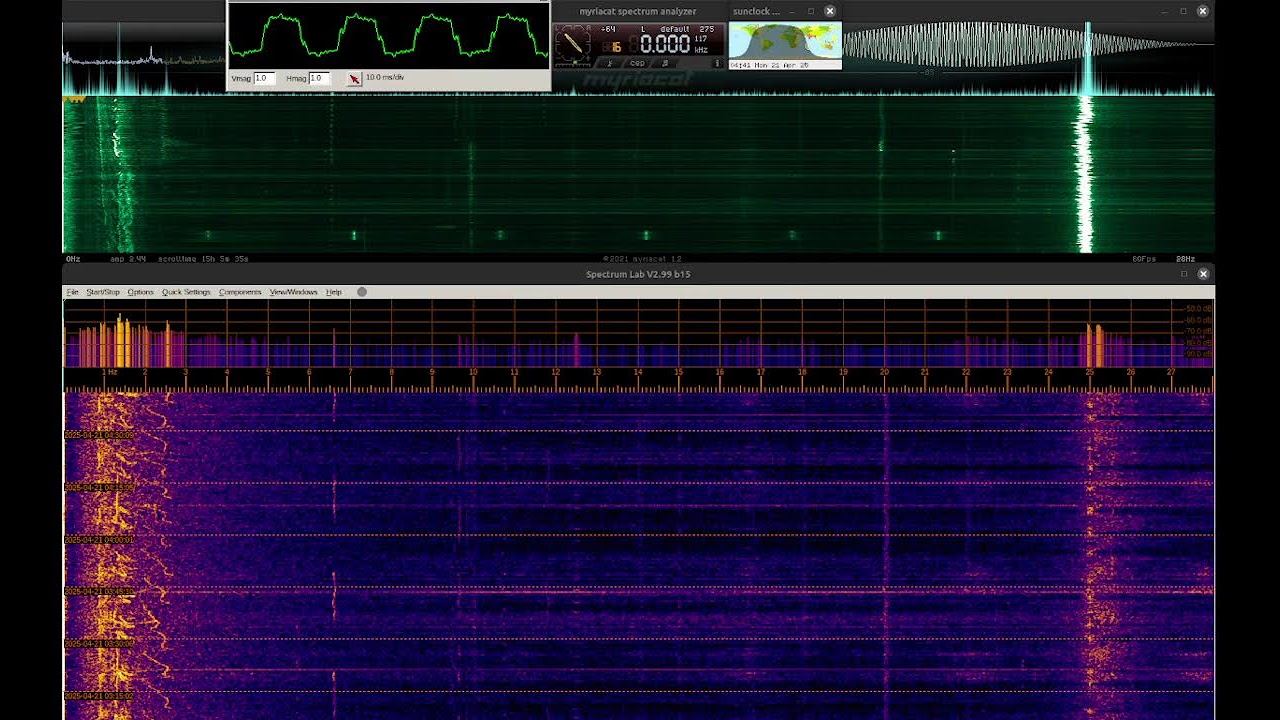The height and width of the screenshot is (720, 1280).
Task: Close the myriacat spectrum analyzer window
Action: pos(1203,11)
